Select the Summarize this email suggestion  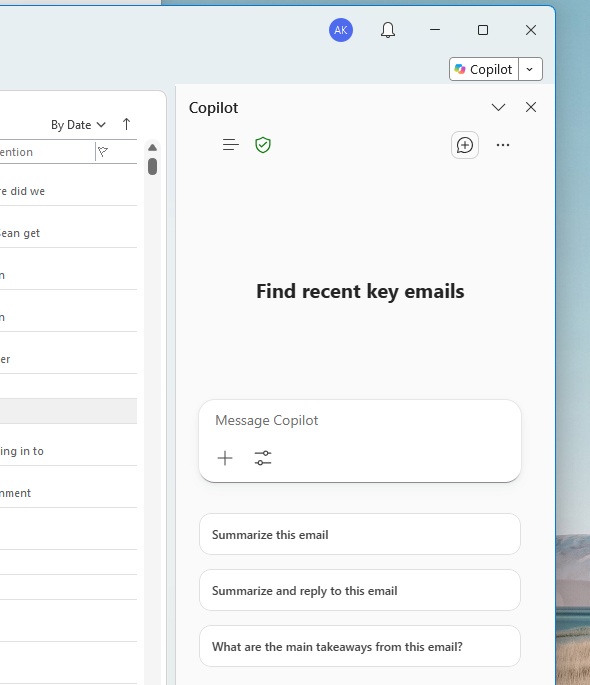coord(360,534)
